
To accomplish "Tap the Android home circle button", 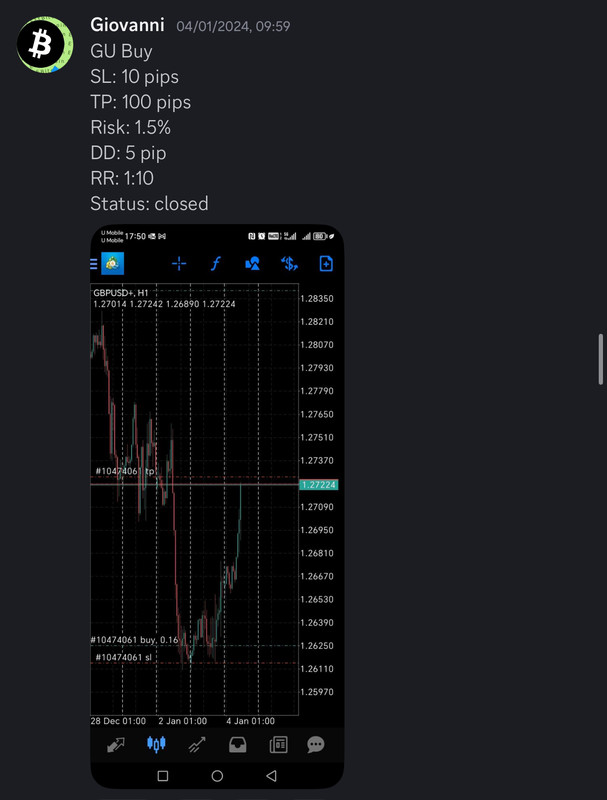I will (x=217, y=776).
